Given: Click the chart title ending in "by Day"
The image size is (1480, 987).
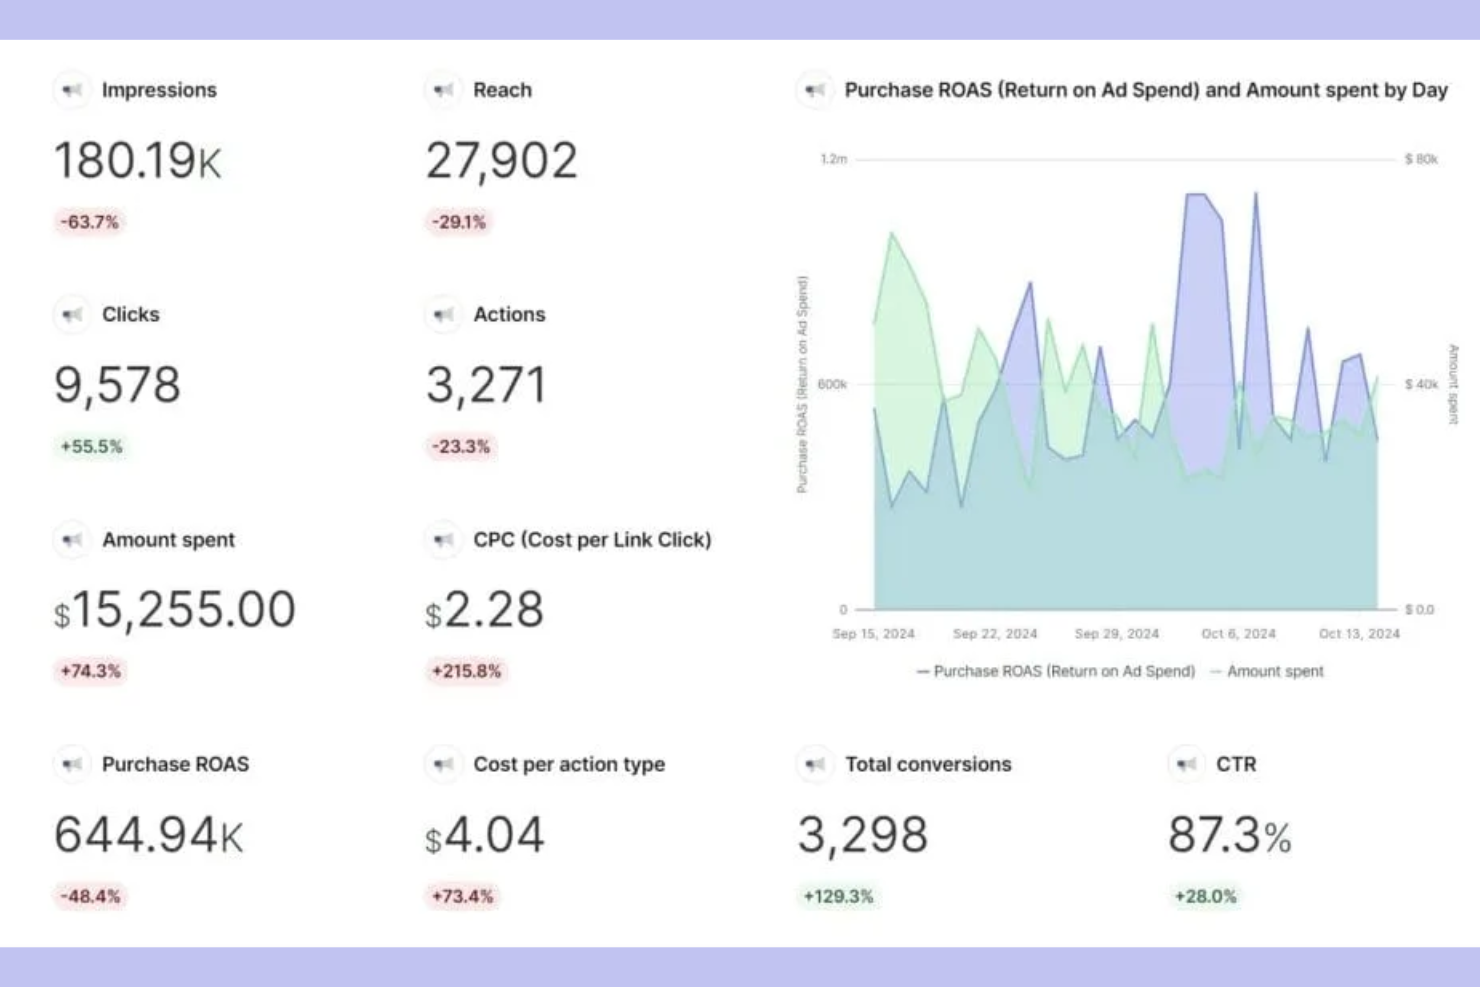Looking at the screenshot, I should click(x=1146, y=90).
